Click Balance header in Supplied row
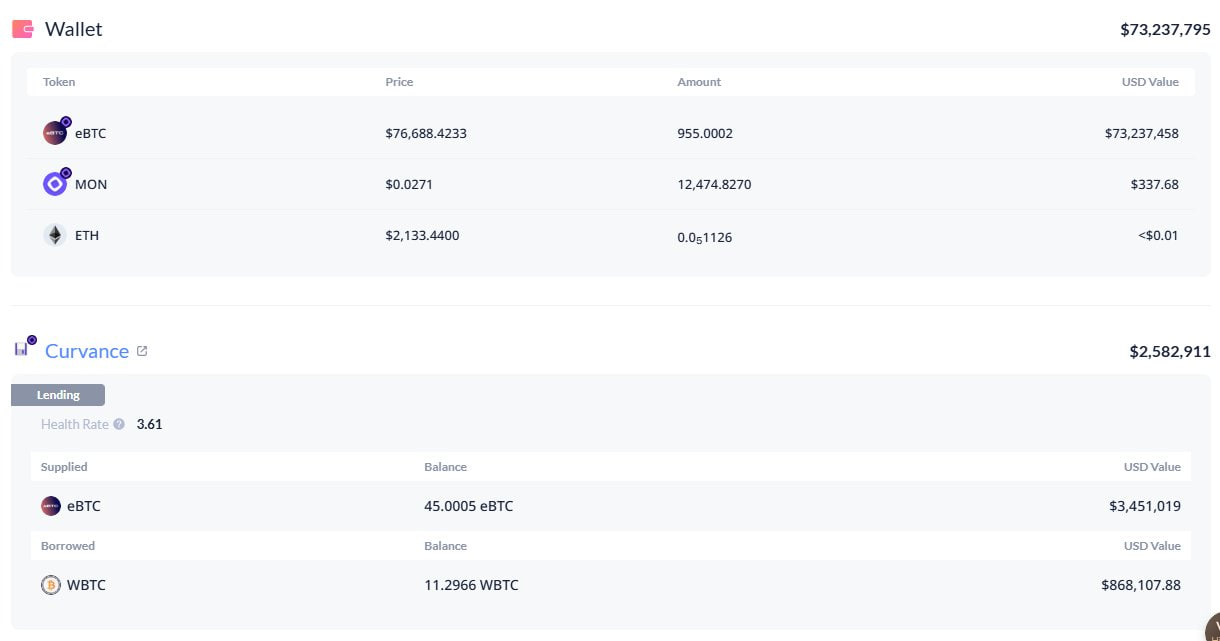 point(445,467)
